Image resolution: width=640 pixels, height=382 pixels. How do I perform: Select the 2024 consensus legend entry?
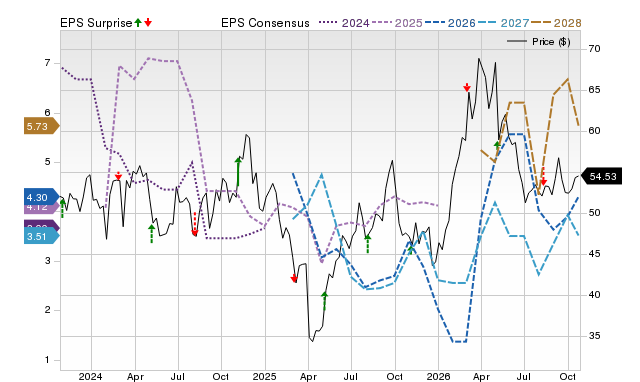(344, 23)
